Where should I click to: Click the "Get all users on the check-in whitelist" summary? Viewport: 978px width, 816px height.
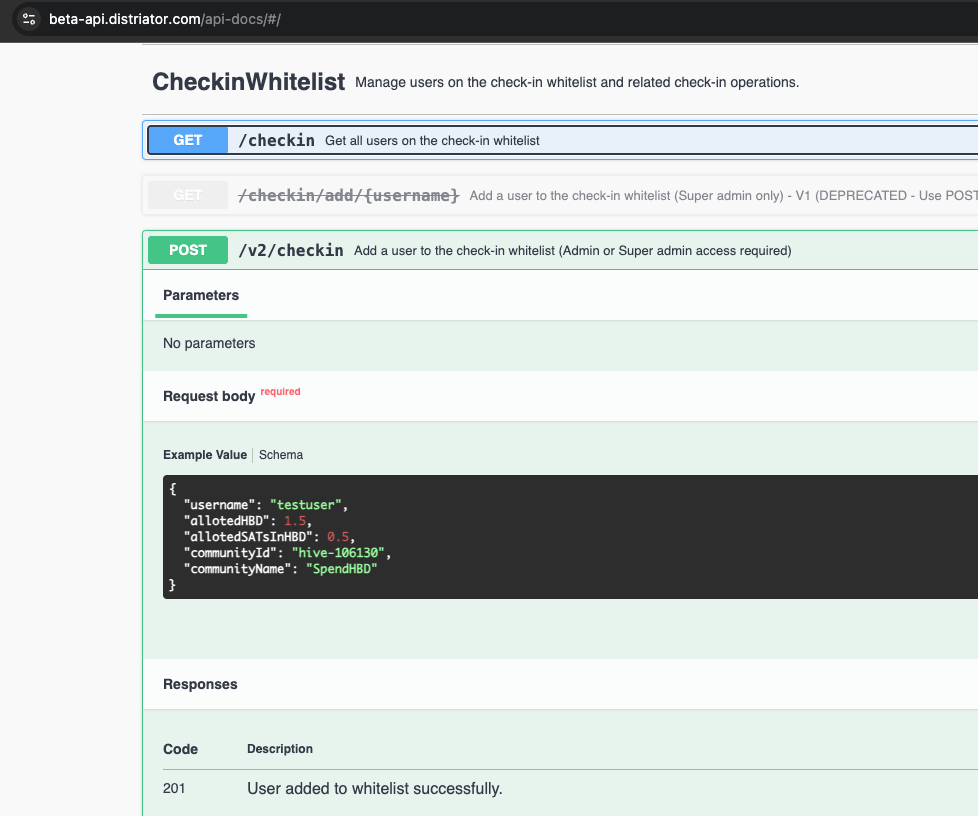(432, 141)
